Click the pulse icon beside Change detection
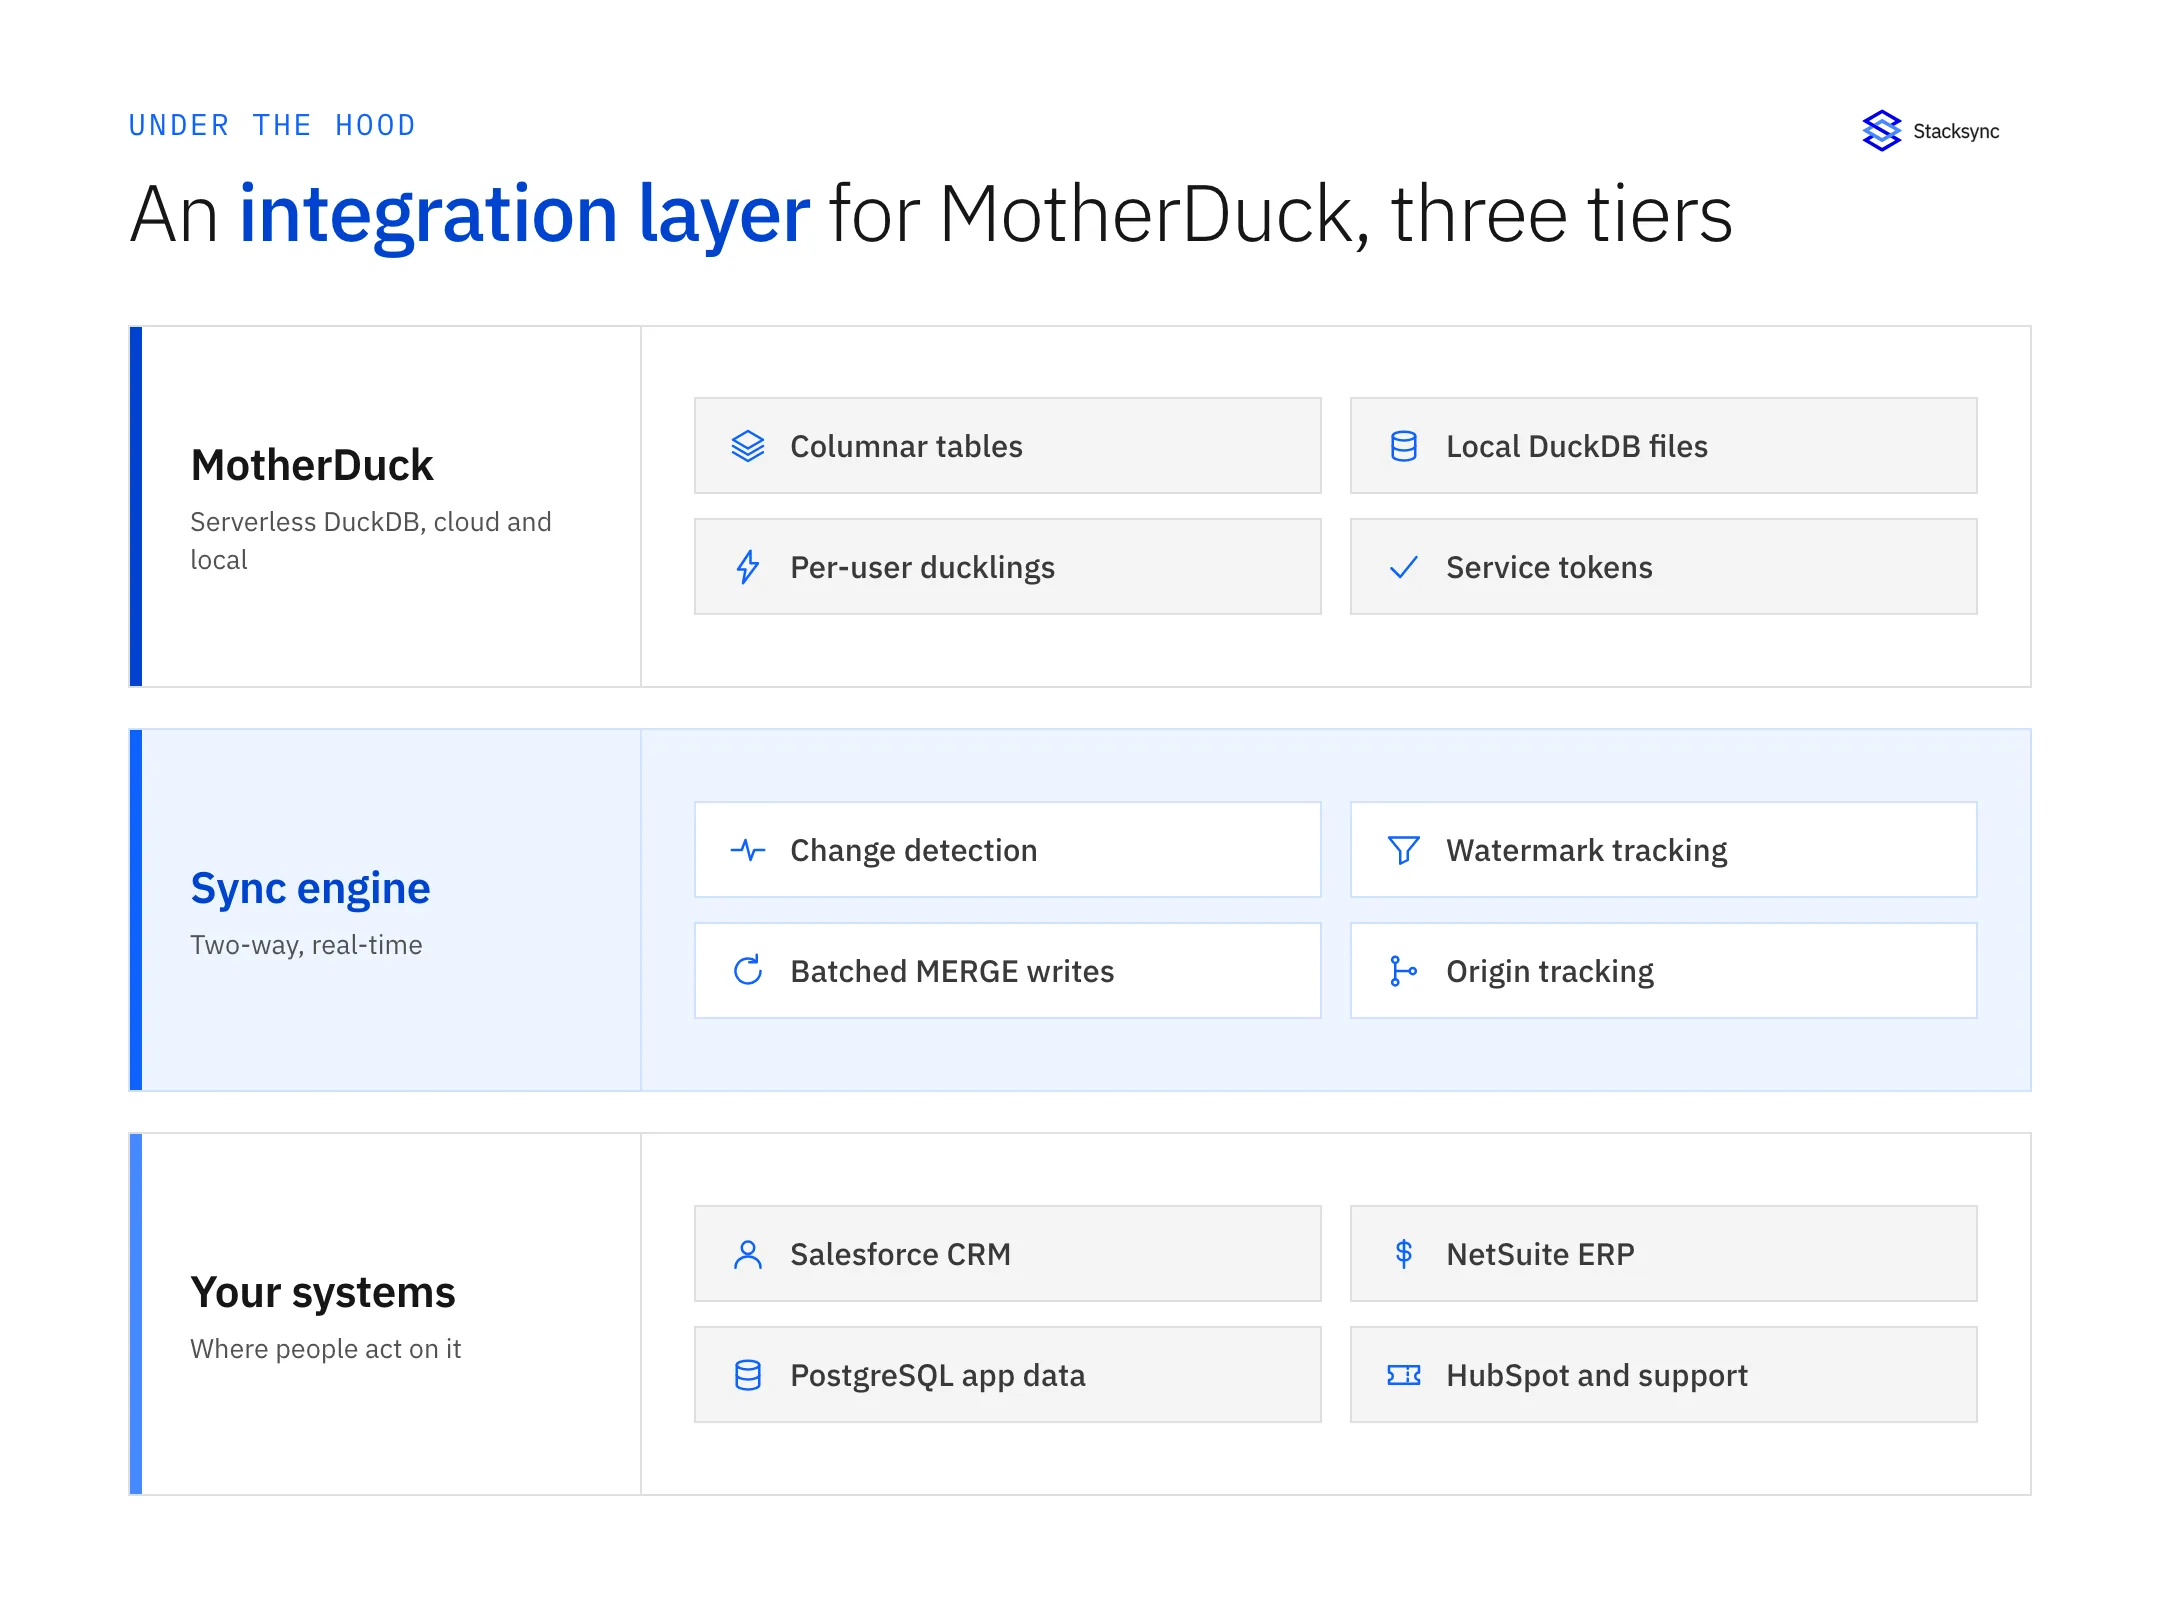The image size is (2160, 1600). pyautogui.click(x=748, y=850)
